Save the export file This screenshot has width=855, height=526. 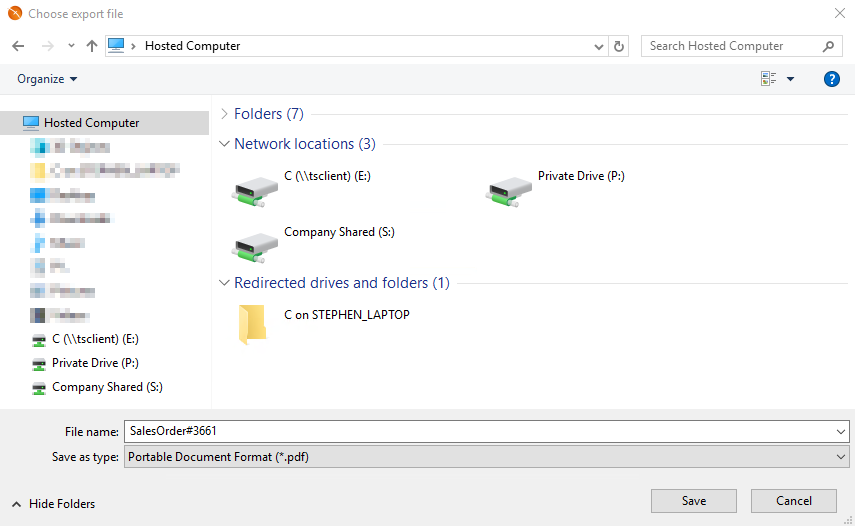coord(694,501)
